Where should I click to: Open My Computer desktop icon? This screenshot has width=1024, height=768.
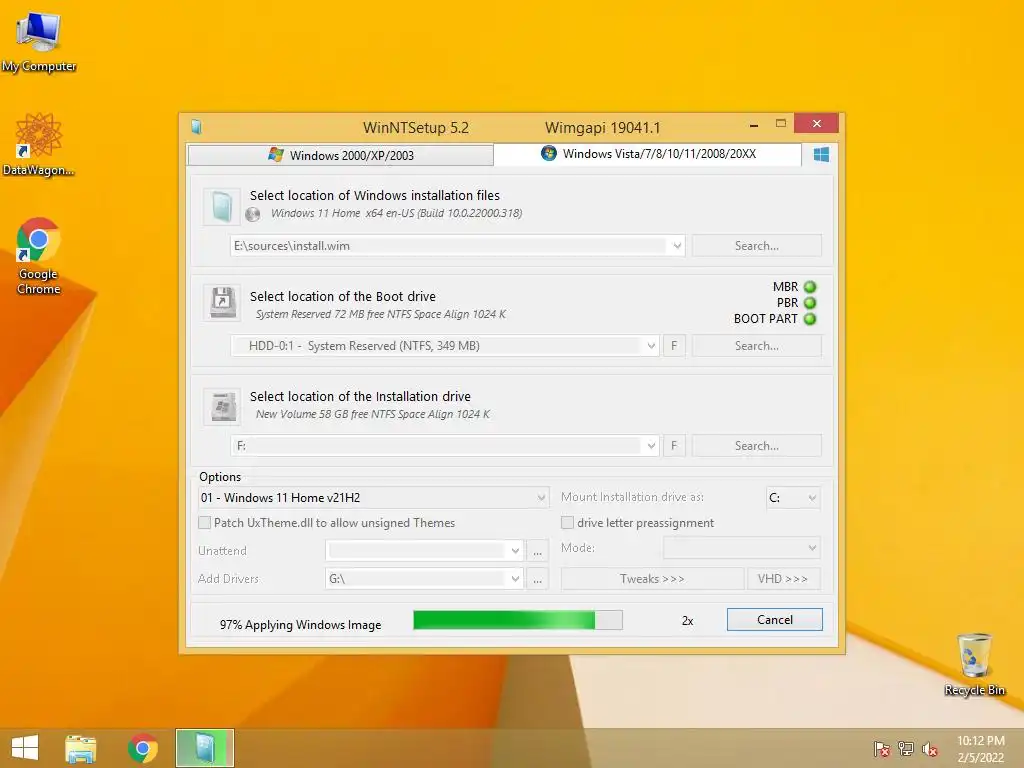click(x=39, y=42)
